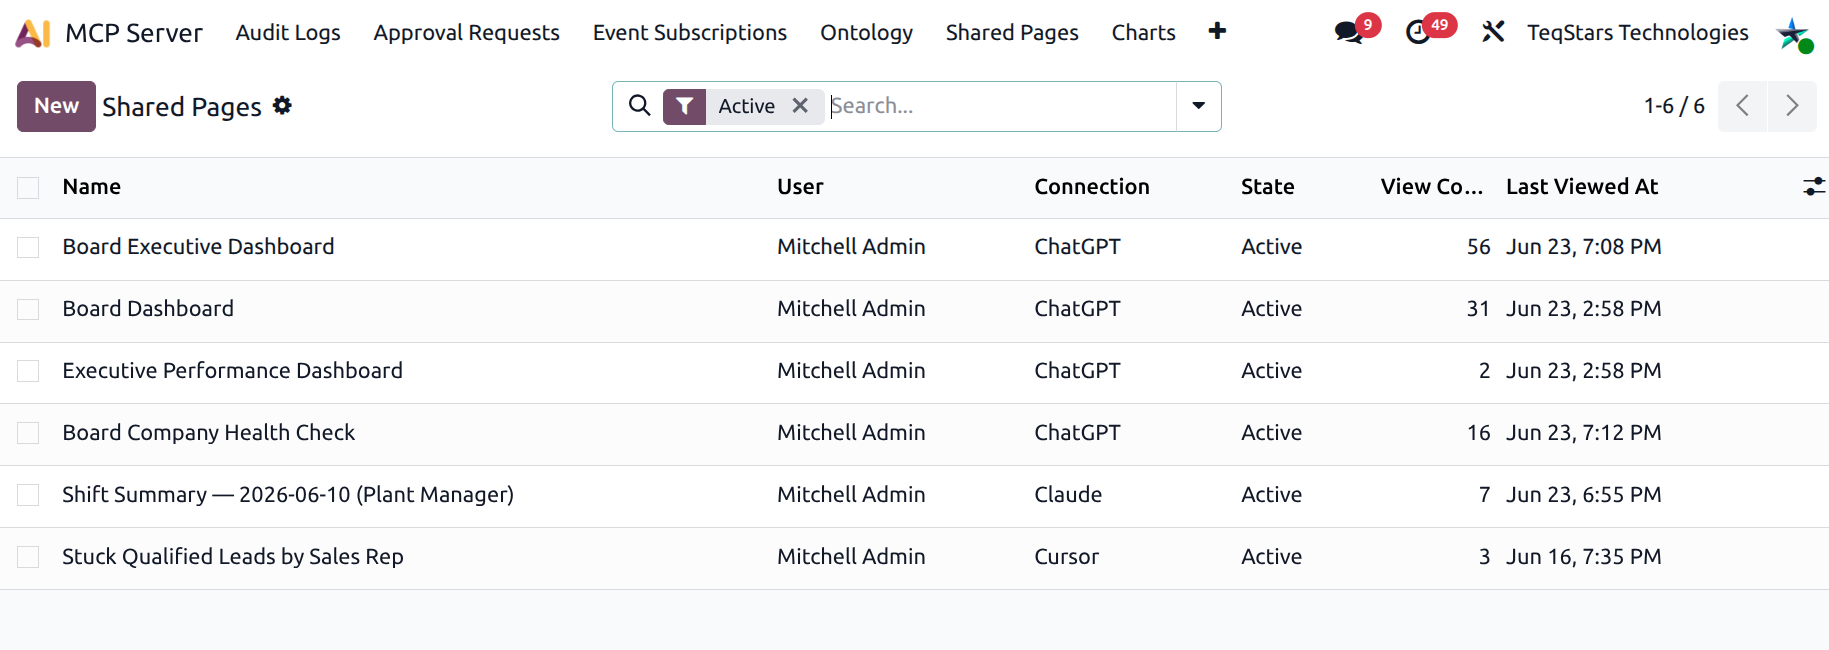Open optional columns adjust icon

pyautogui.click(x=1813, y=187)
